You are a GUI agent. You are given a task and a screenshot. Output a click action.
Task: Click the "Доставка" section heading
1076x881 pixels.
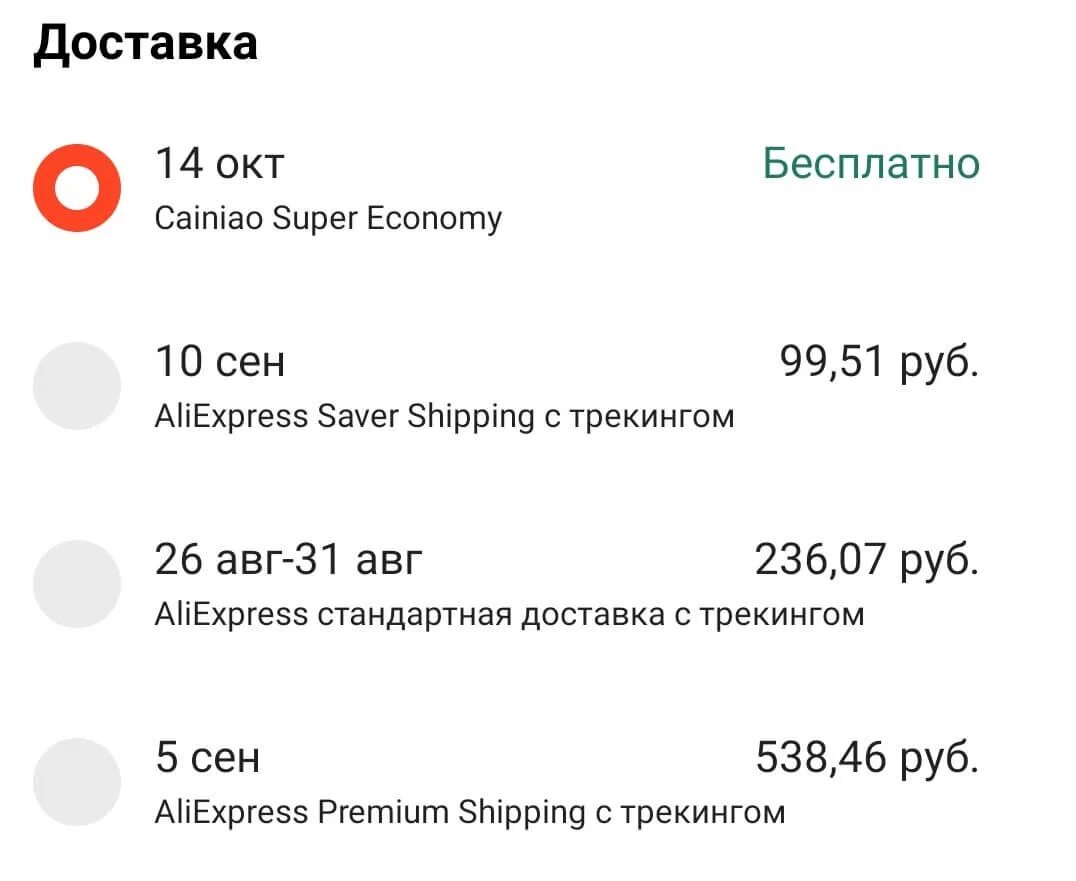tap(145, 44)
